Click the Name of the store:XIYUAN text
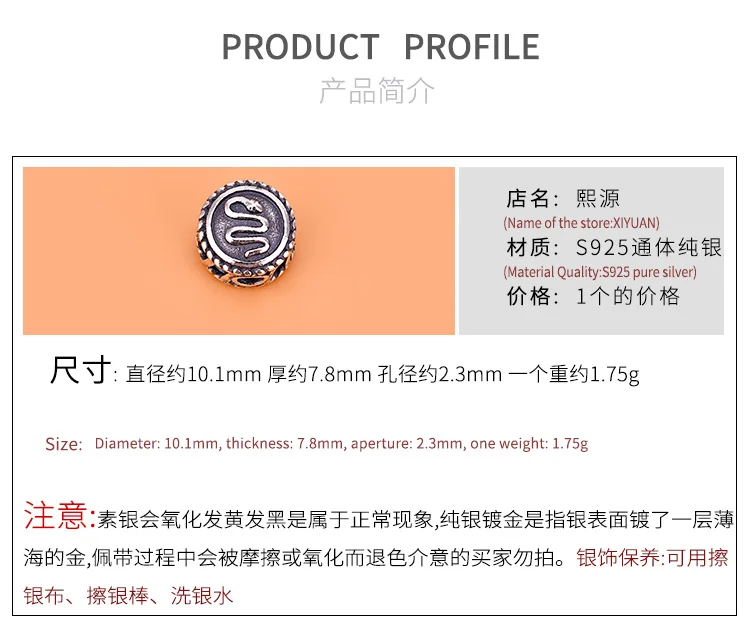The image size is (750, 634). [x=581, y=223]
